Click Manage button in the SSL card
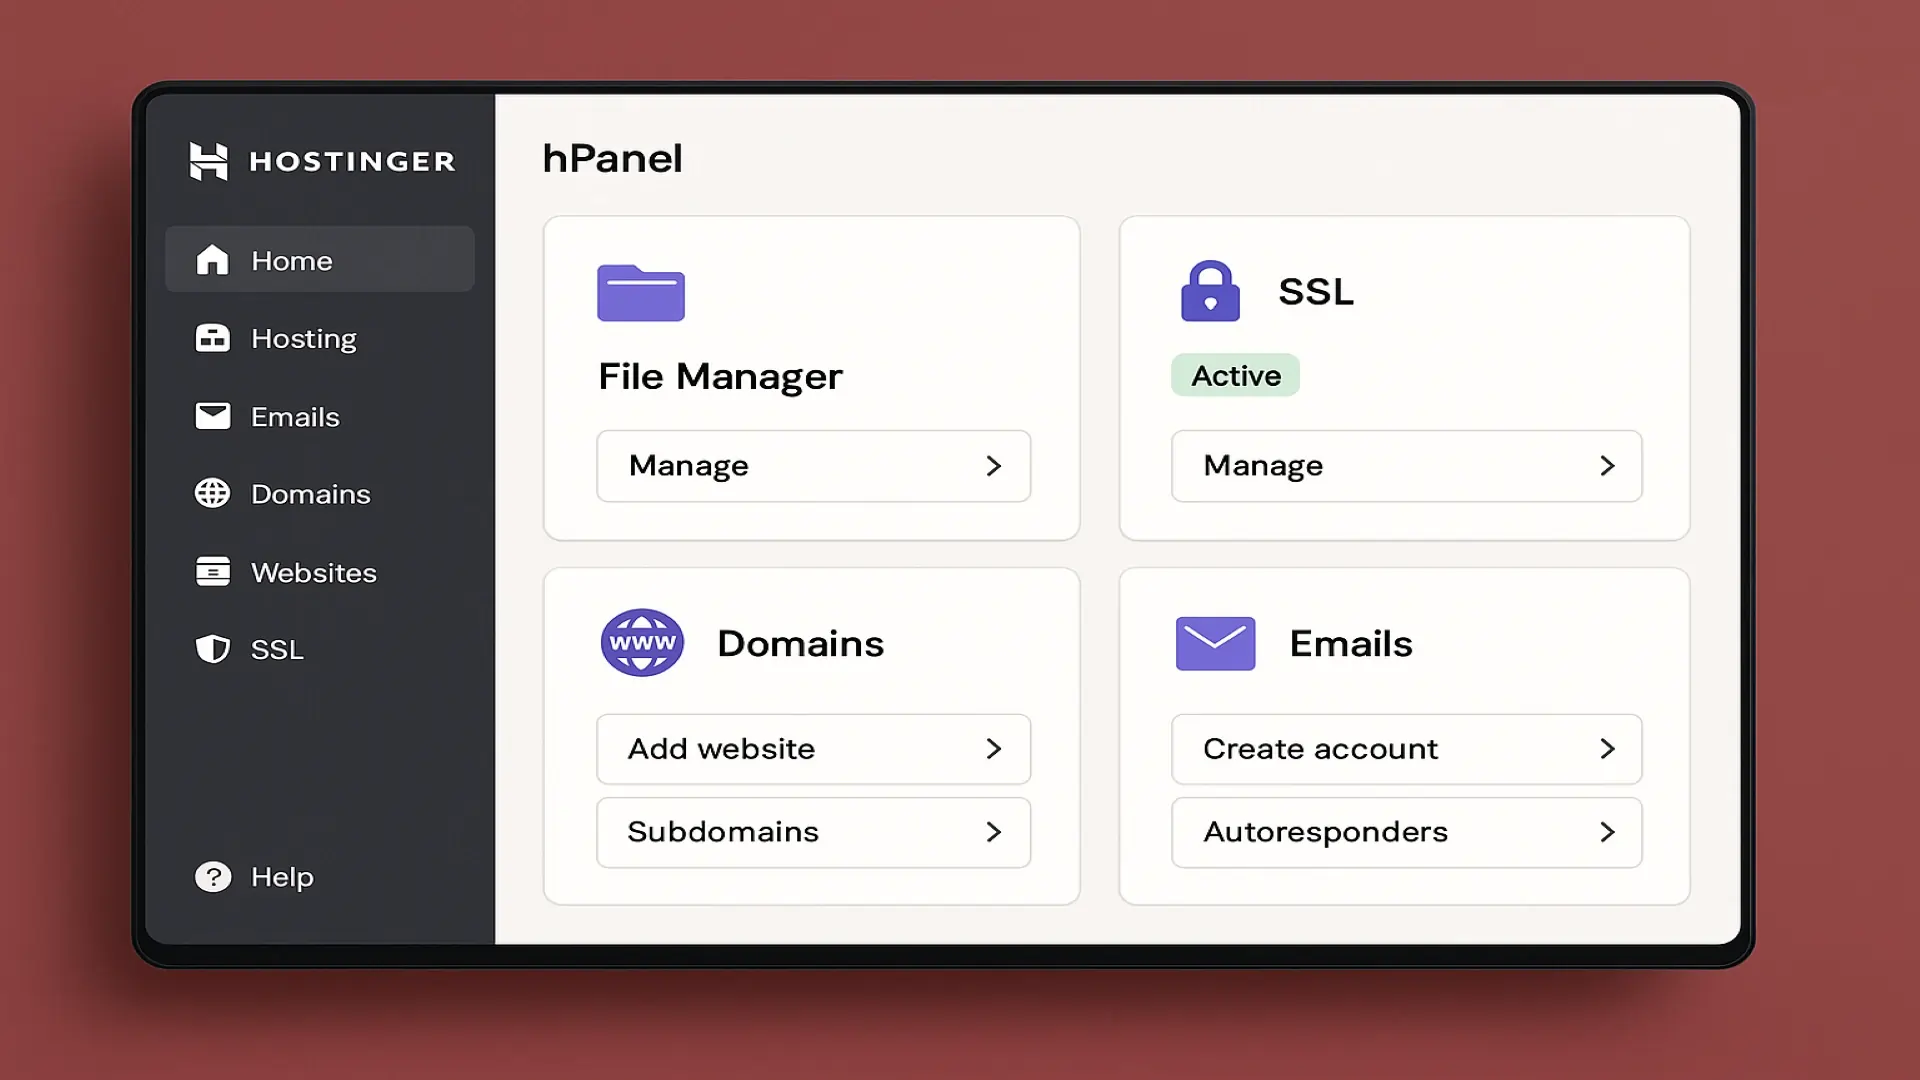Screen dimensions: 1920x1080 point(1407,466)
